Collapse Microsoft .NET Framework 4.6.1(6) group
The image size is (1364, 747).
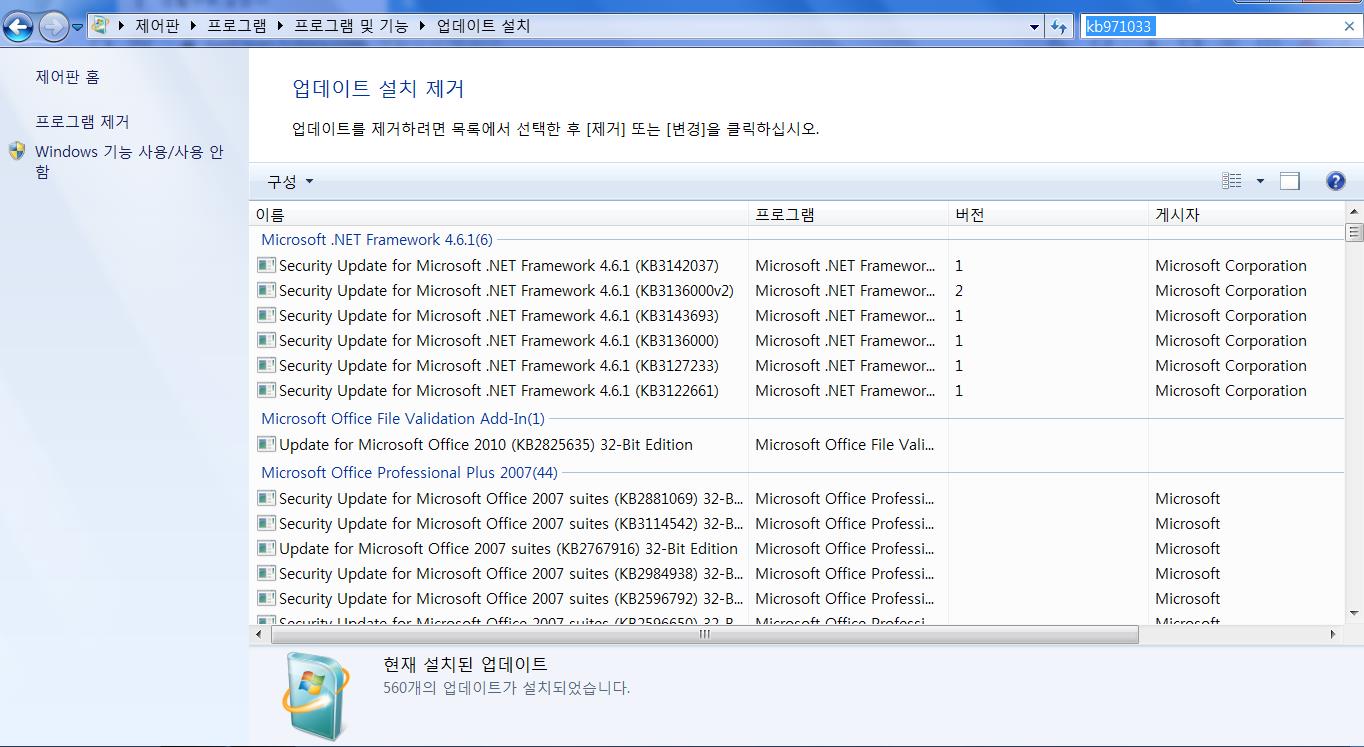point(377,240)
